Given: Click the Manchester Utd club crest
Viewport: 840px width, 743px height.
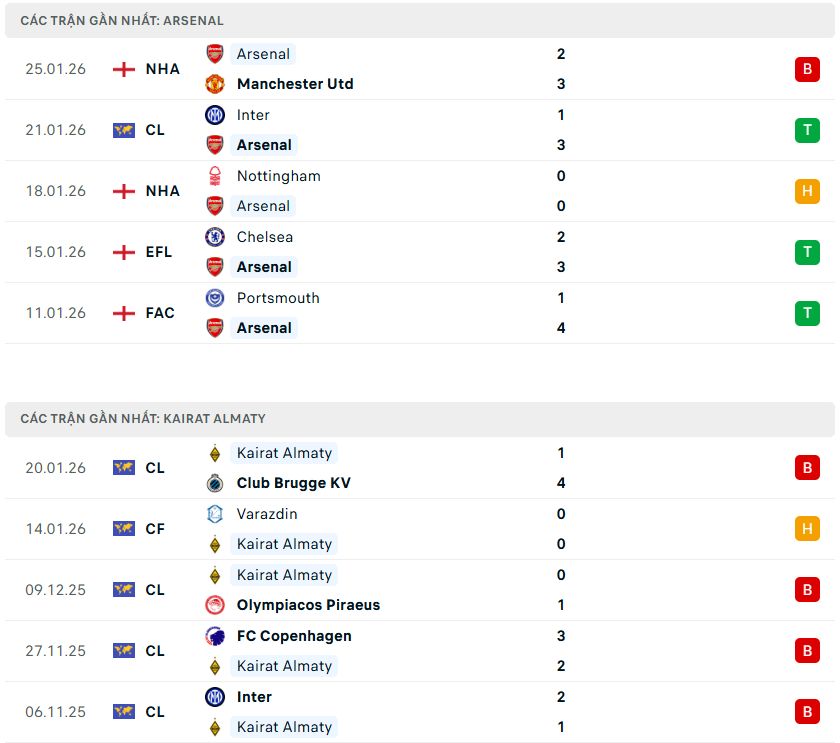Looking at the screenshot, I should [x=215, y=84].
